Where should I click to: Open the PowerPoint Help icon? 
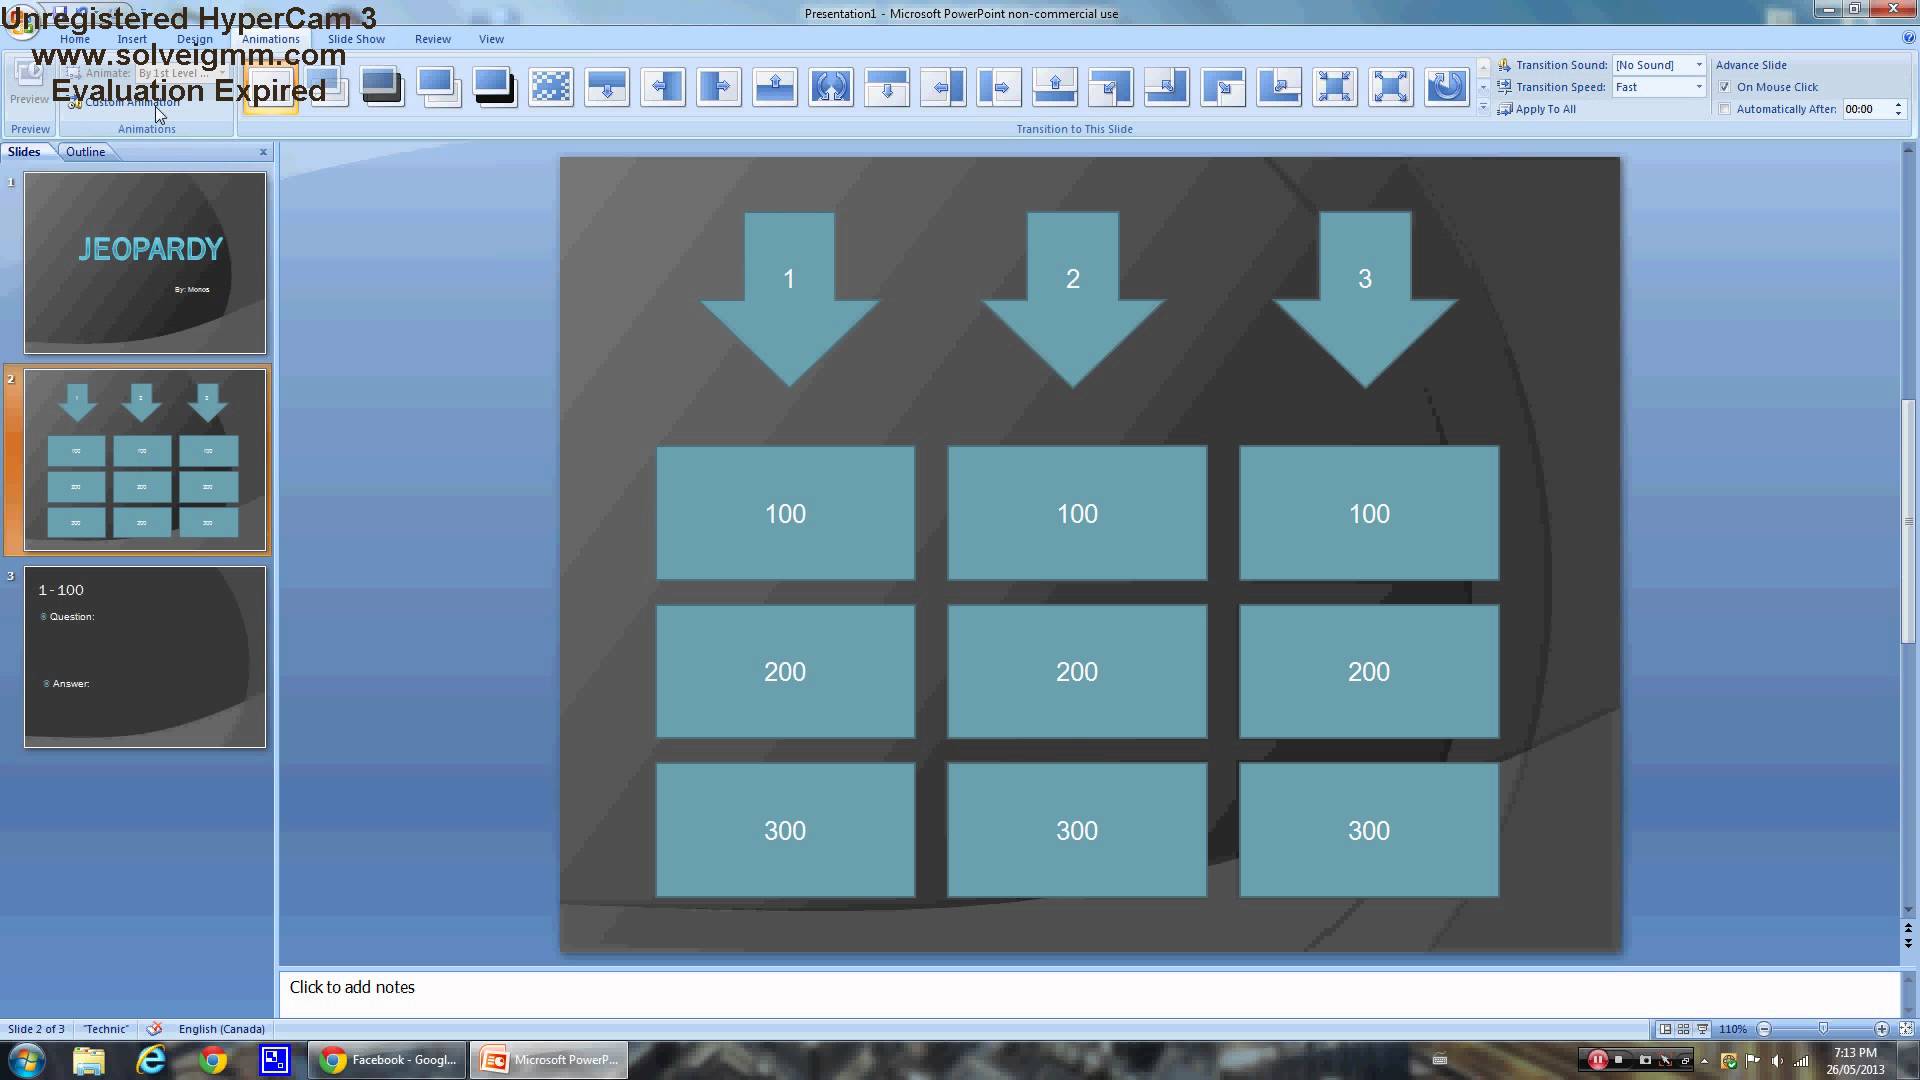(x=1908, y=38)
